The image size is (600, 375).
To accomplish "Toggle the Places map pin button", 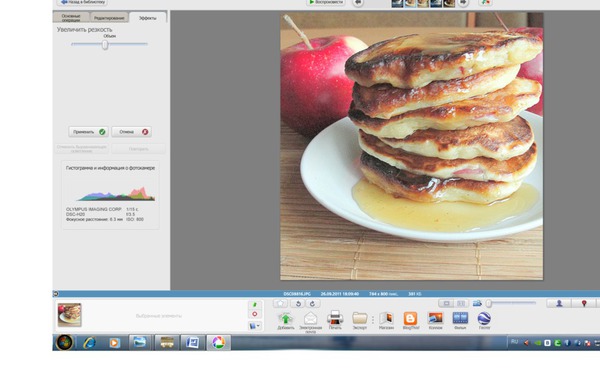I will click(584, 303).
